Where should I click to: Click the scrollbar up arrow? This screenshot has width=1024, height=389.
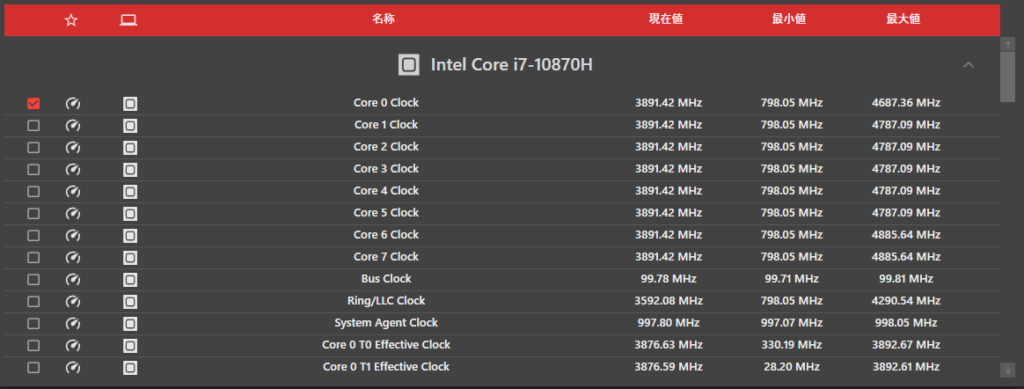coord(1008,44)
